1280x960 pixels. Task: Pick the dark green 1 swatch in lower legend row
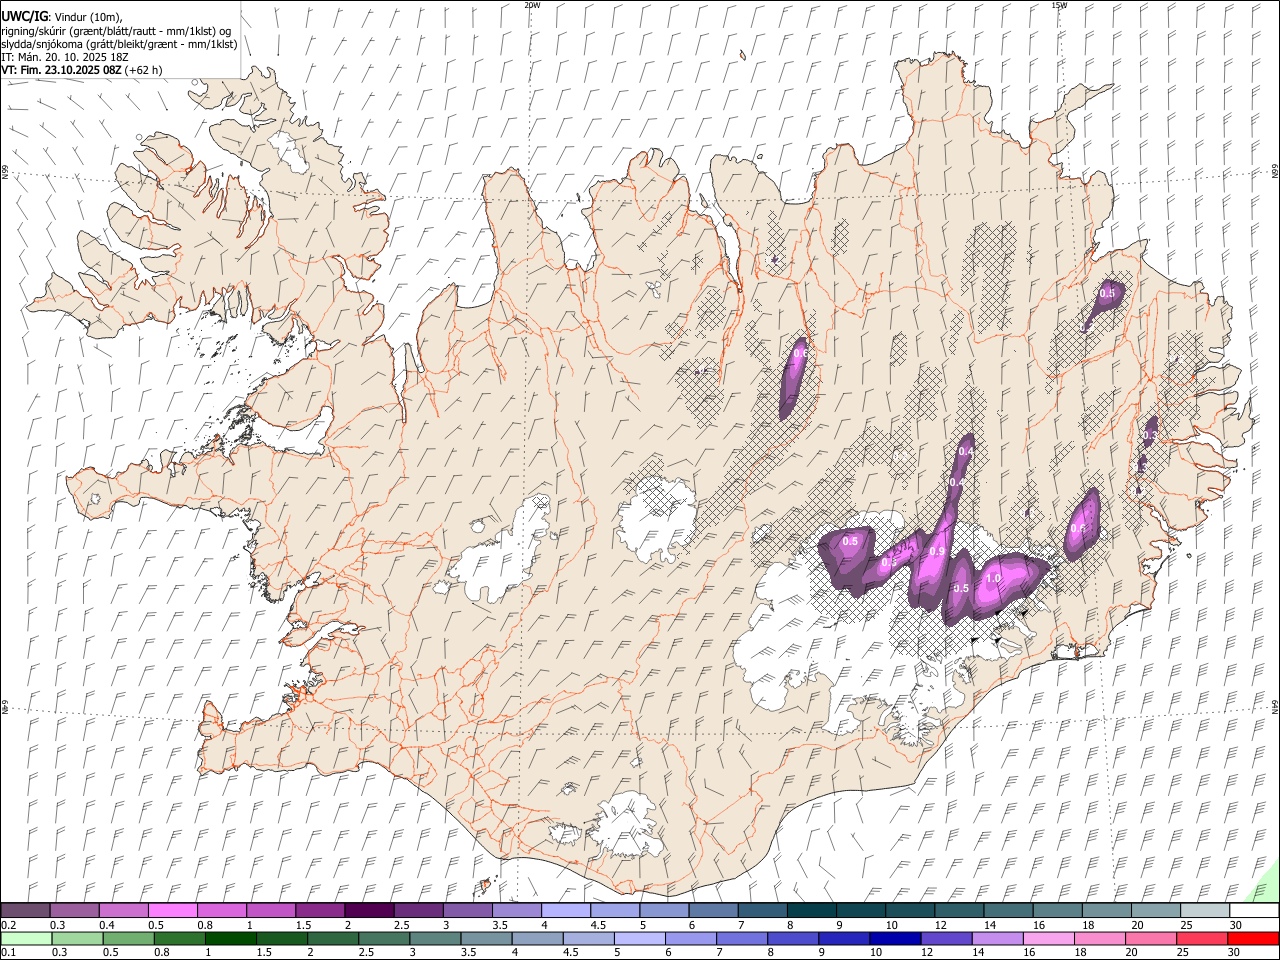(230, 939)
